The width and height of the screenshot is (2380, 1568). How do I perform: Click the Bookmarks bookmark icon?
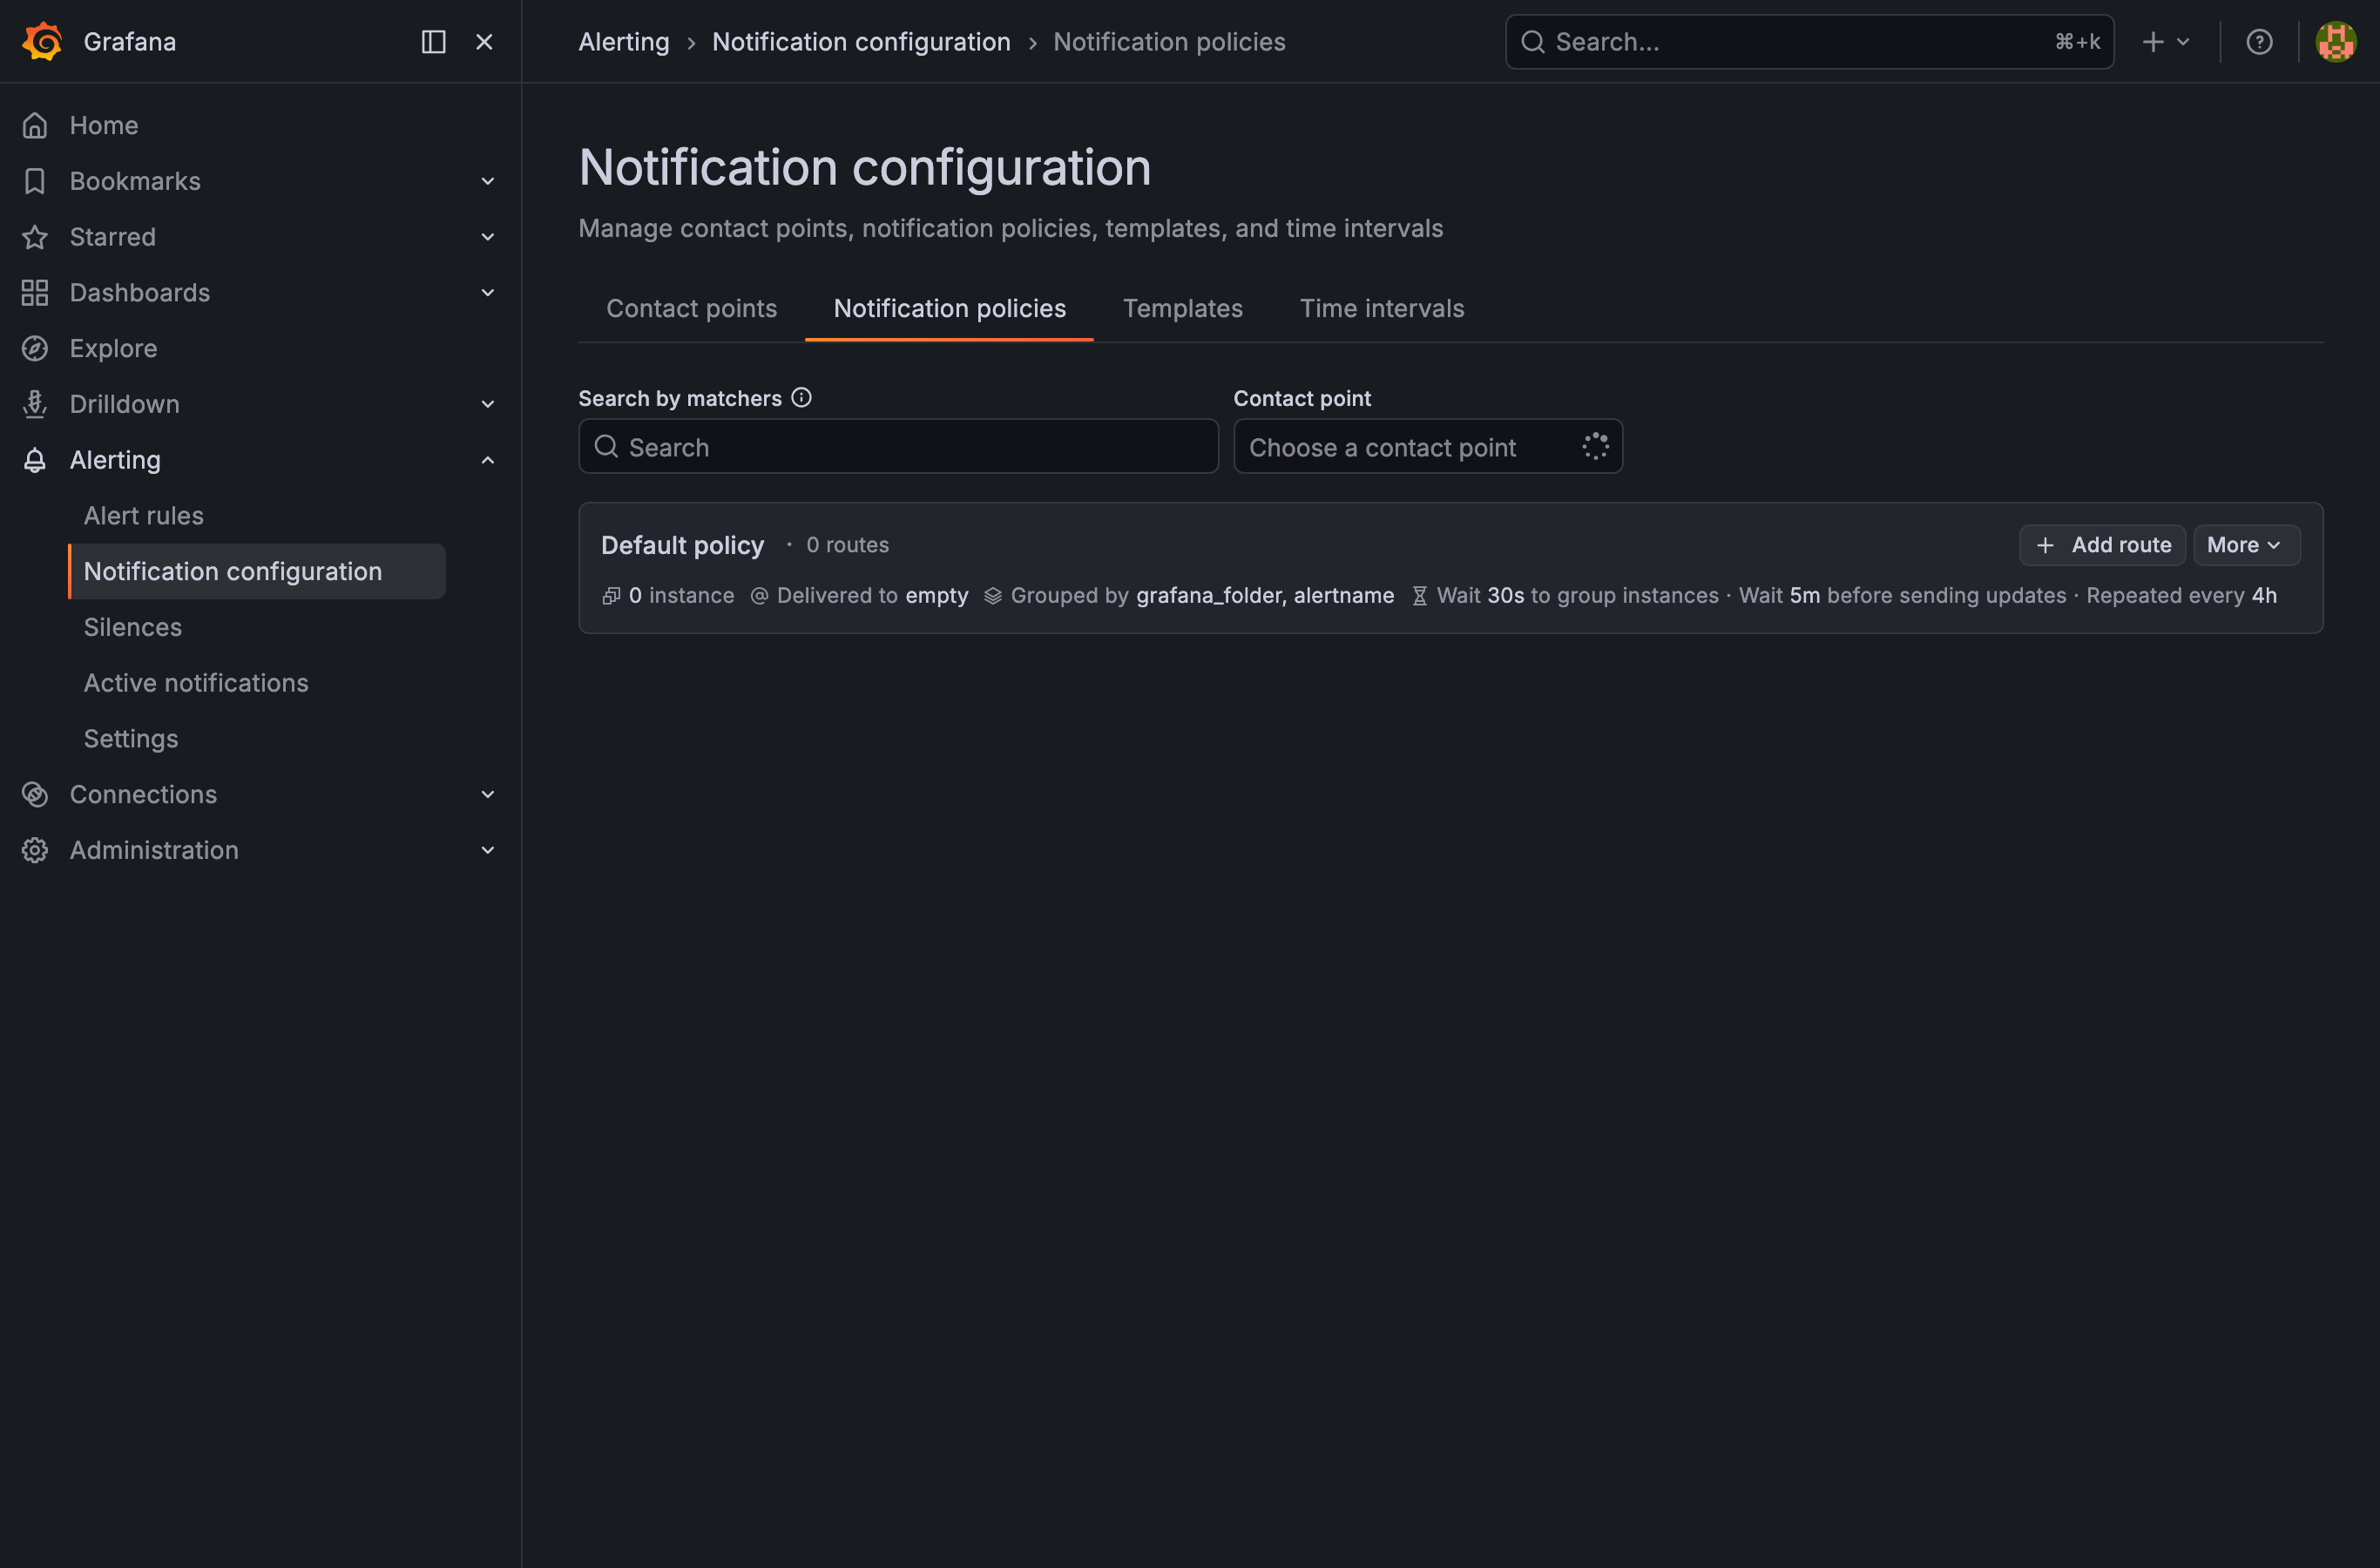[x=35, y=181]
